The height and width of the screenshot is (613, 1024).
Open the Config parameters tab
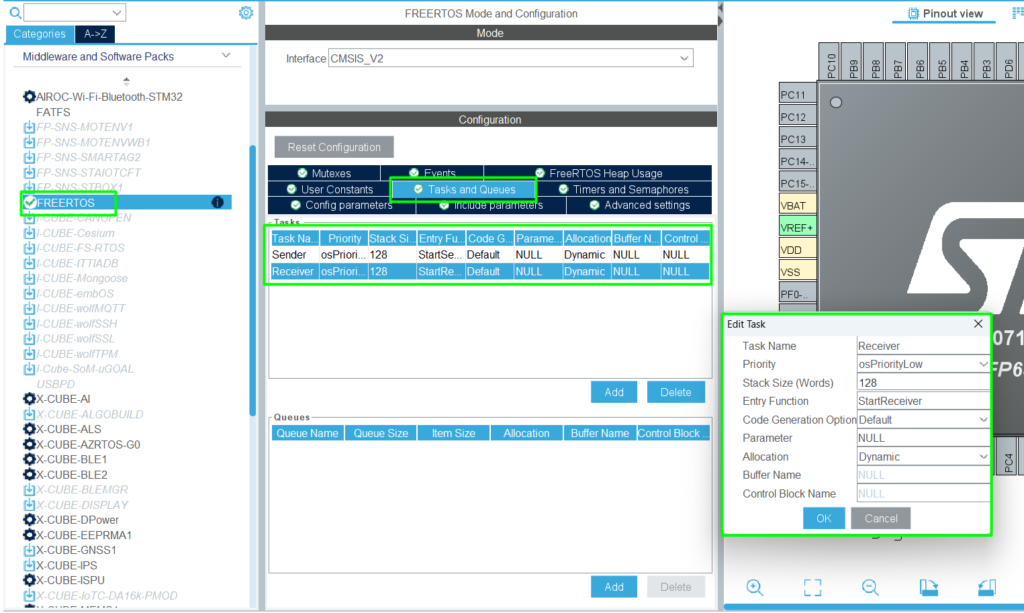point(340,205)
